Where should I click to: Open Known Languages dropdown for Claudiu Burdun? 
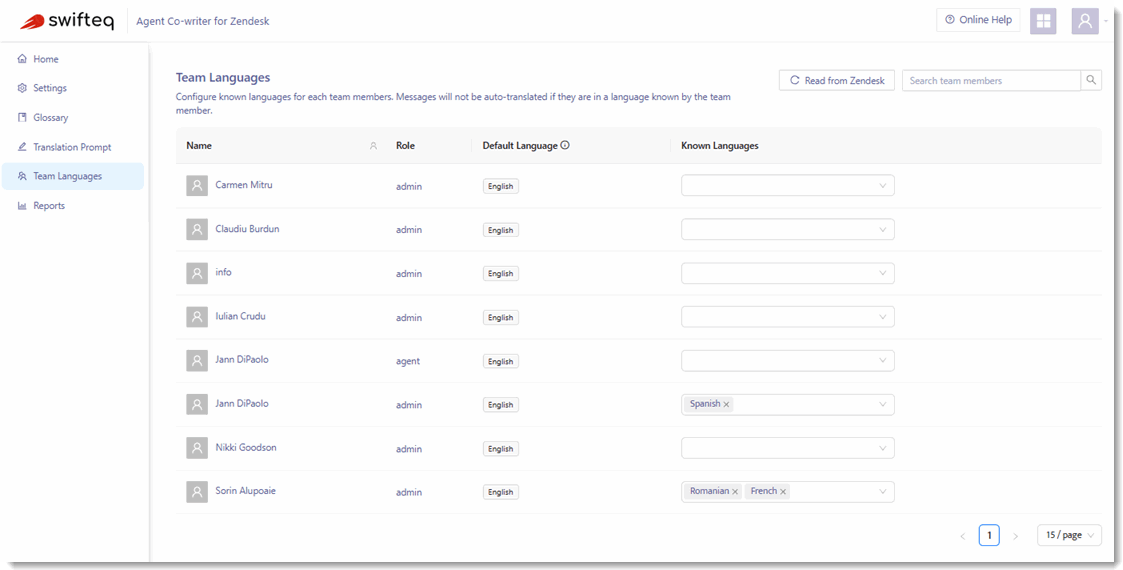788,229
